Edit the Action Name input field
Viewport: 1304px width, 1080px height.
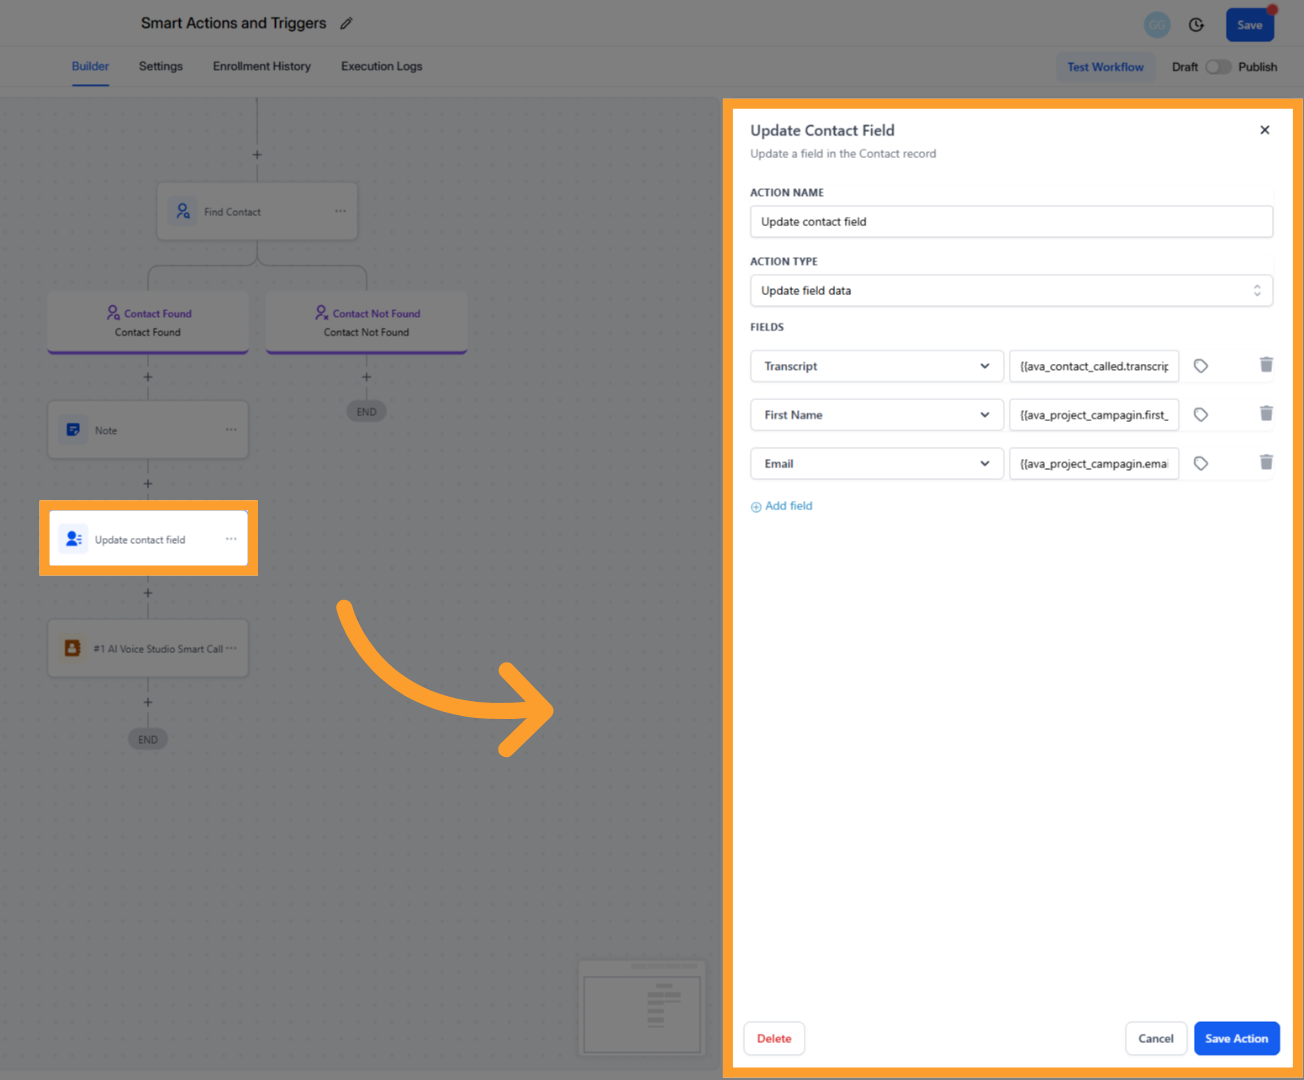click(x=1011, y=222)
